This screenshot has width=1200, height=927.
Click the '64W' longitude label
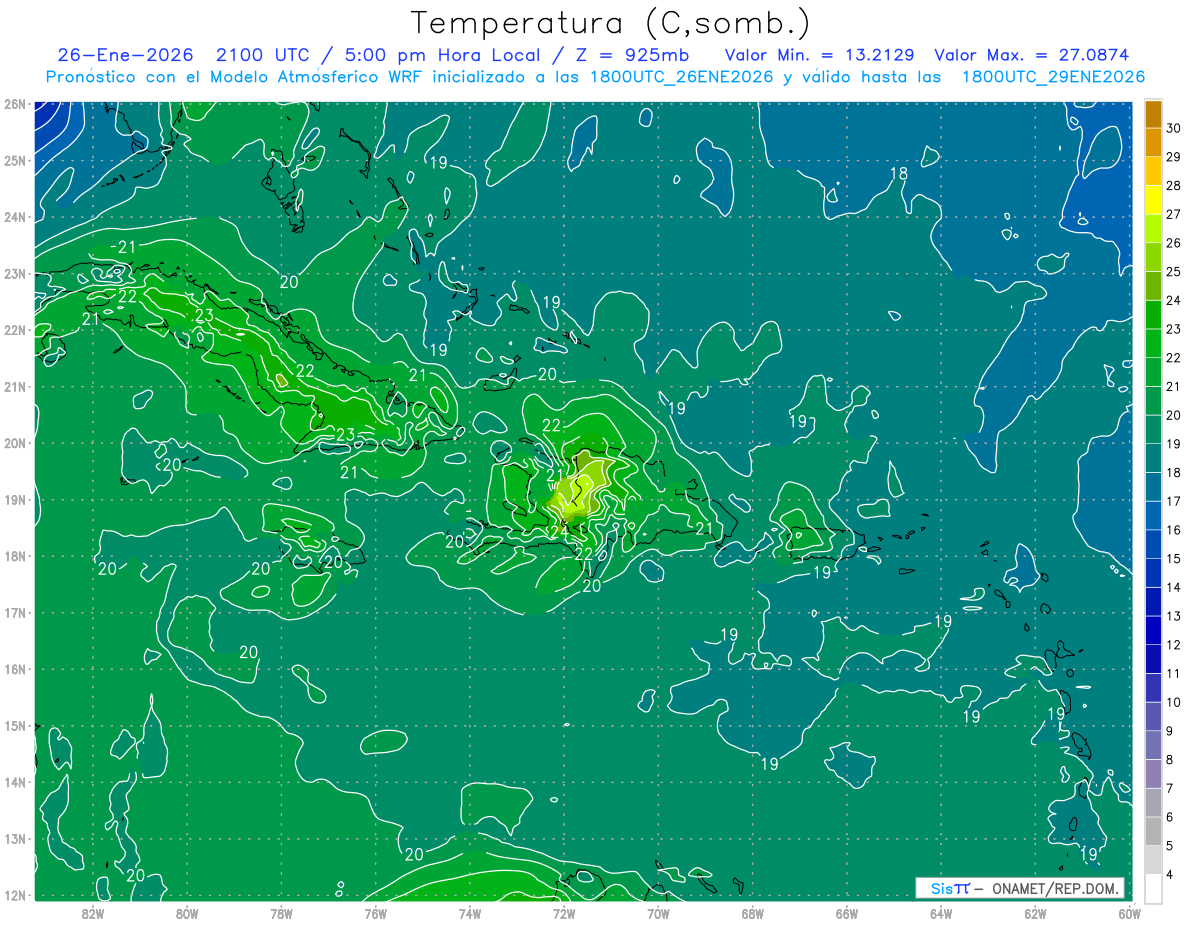coord(941,912)
